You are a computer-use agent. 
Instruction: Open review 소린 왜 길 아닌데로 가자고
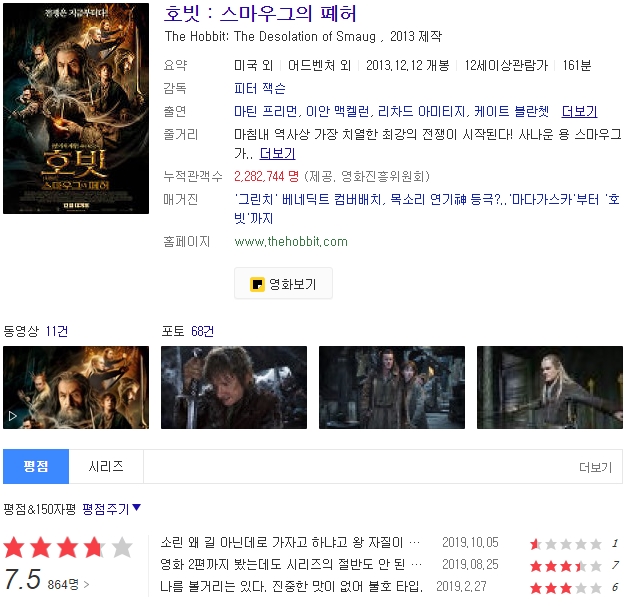pyautogui.click(x=290, y=543)
